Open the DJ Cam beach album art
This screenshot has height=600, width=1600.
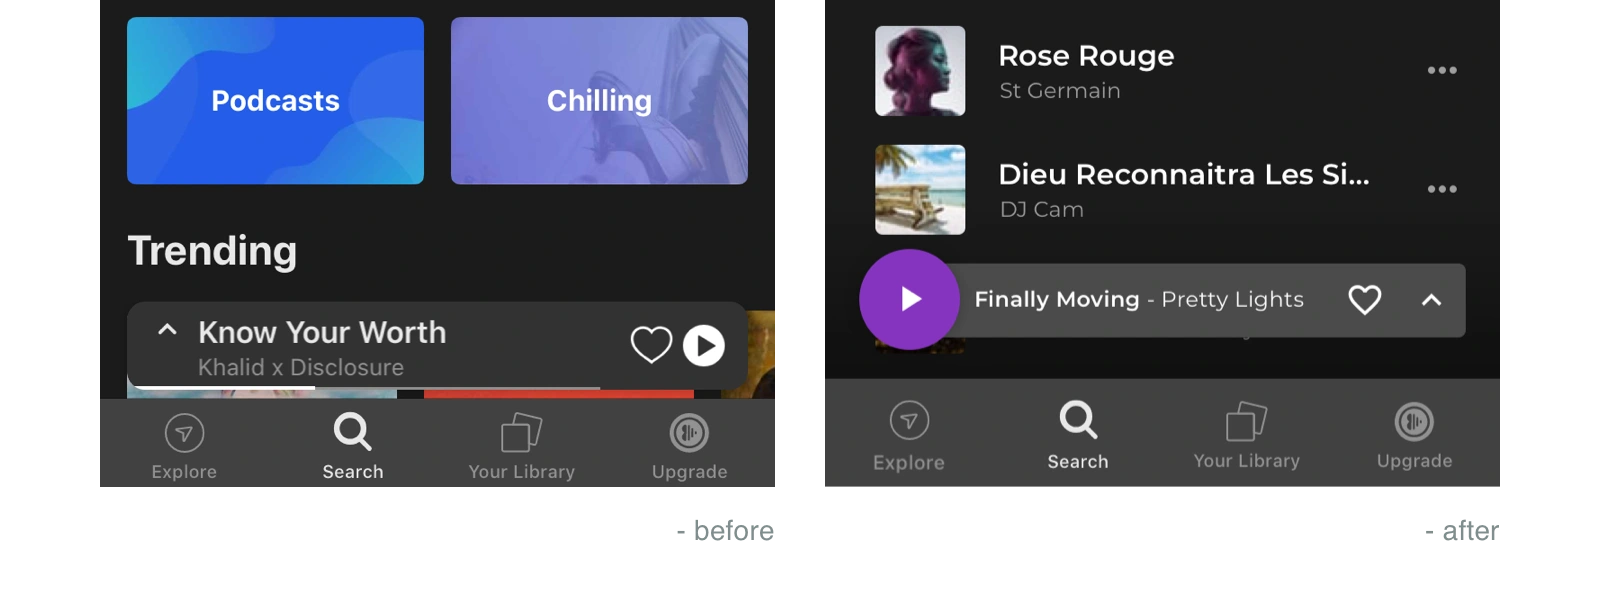[x=920, y=190]
